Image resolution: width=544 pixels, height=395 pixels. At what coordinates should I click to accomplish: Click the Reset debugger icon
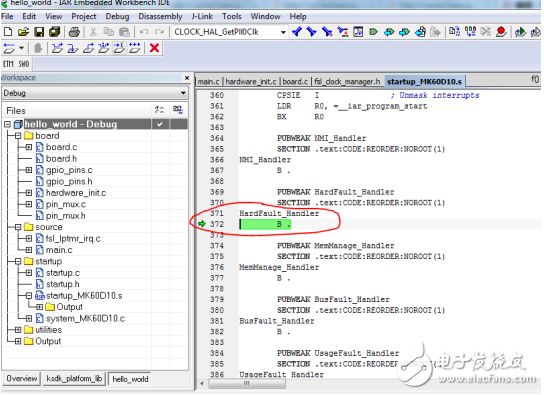[x=9, y=48]
